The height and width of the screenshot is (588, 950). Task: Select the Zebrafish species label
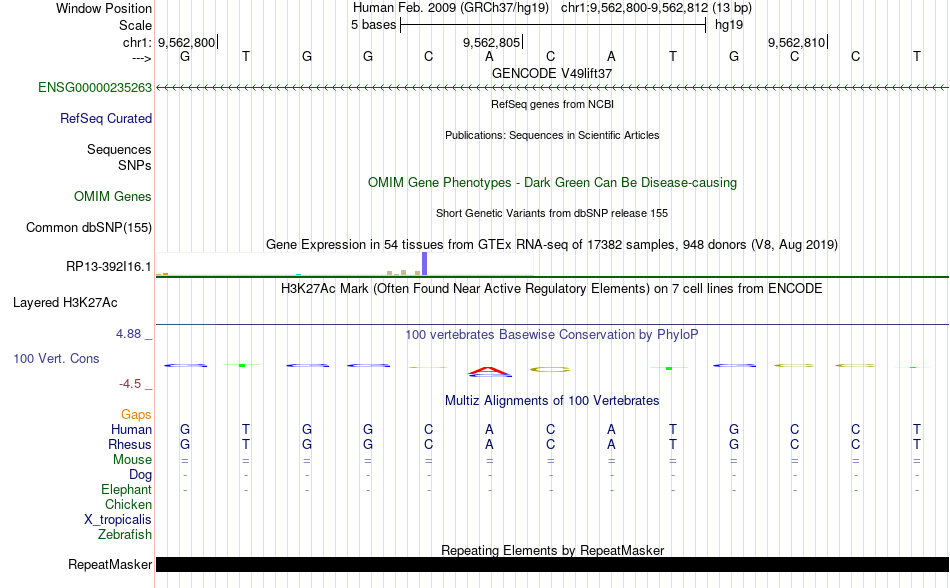pos(125,535)
